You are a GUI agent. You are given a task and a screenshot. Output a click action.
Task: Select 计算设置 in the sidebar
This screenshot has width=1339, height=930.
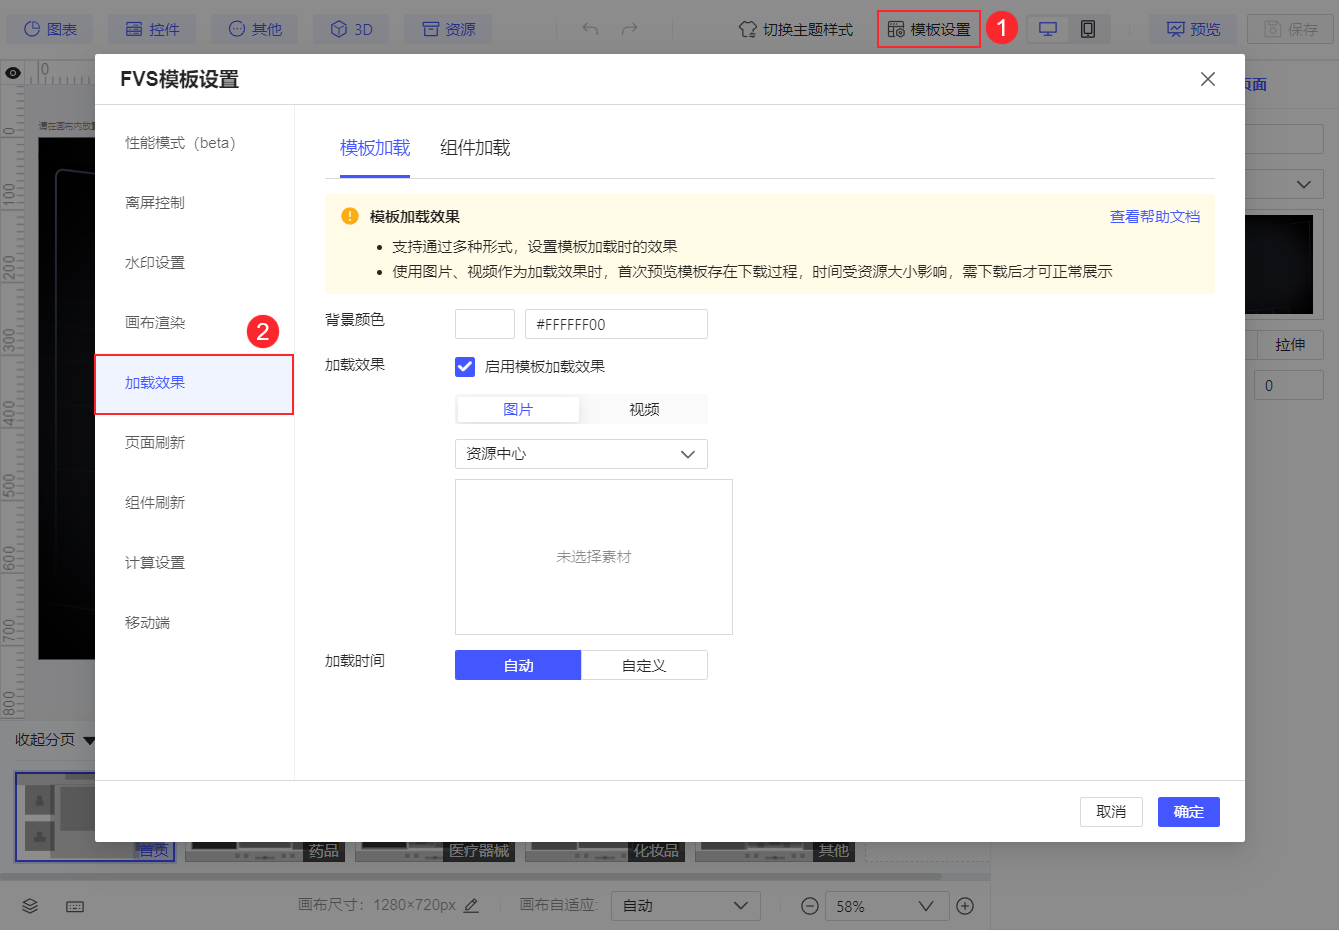click(194, 563)
